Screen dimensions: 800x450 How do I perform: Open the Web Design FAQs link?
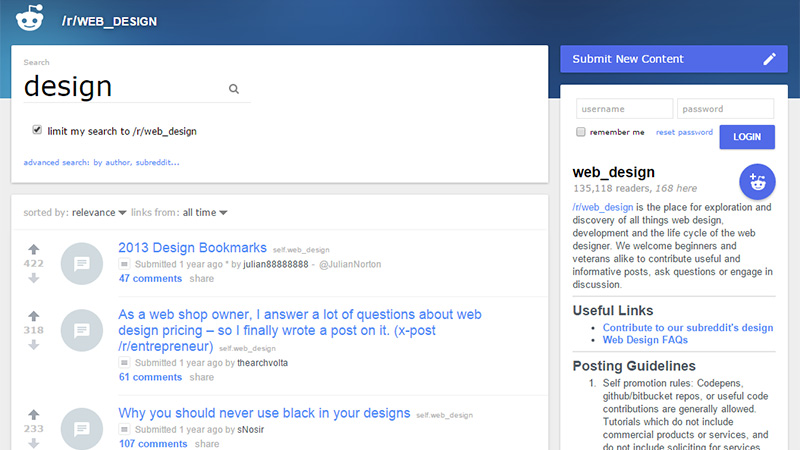(x=645, y=340)
